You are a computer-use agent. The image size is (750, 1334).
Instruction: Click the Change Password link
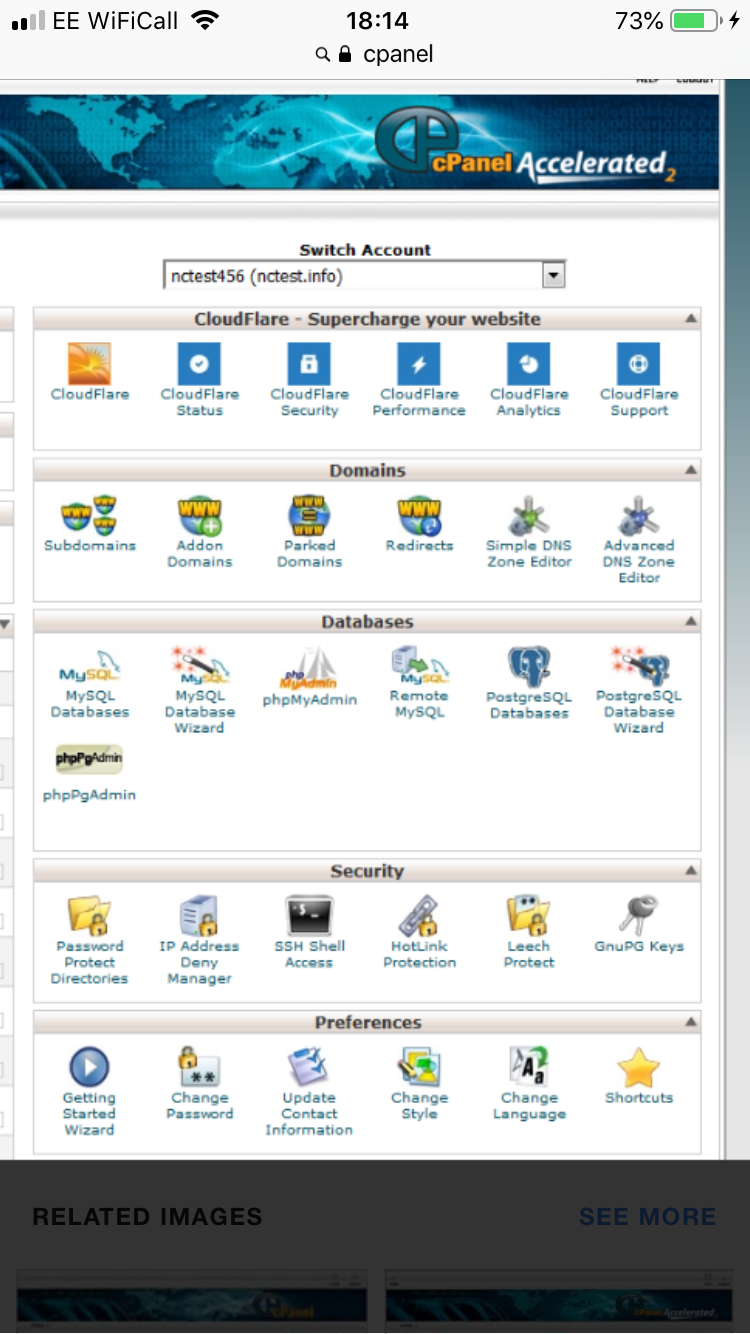click(199, 1105)
